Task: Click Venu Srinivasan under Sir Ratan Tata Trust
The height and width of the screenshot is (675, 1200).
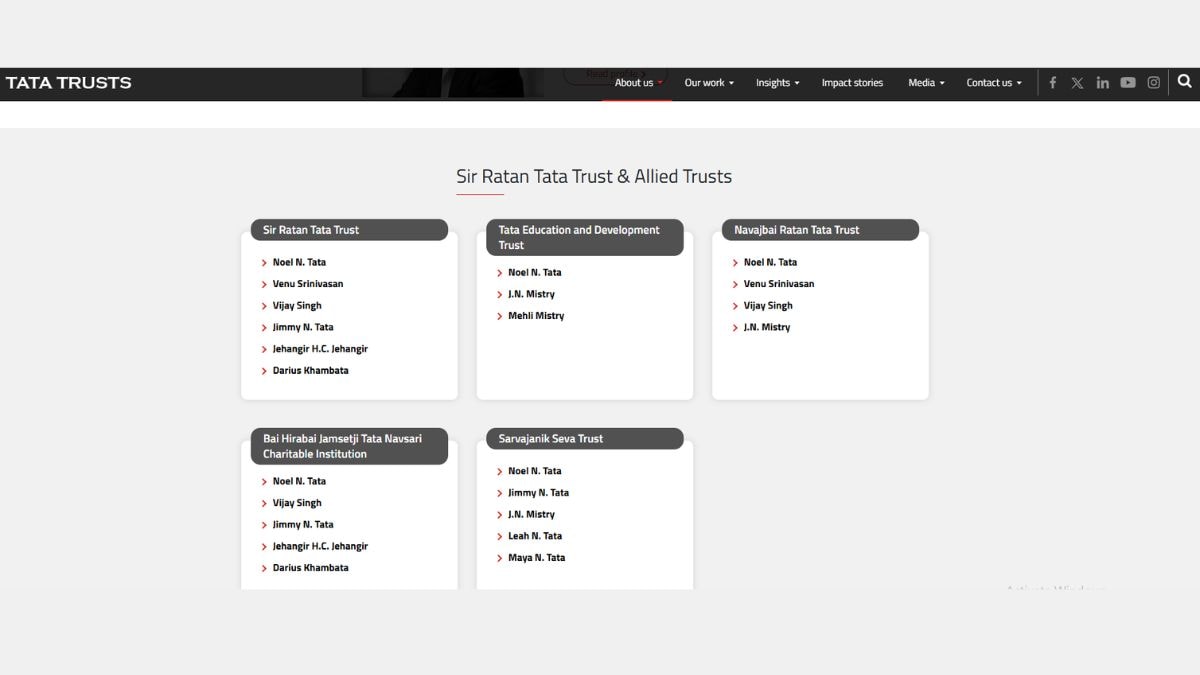Action: pyautogui.click(x=308, y=284)
